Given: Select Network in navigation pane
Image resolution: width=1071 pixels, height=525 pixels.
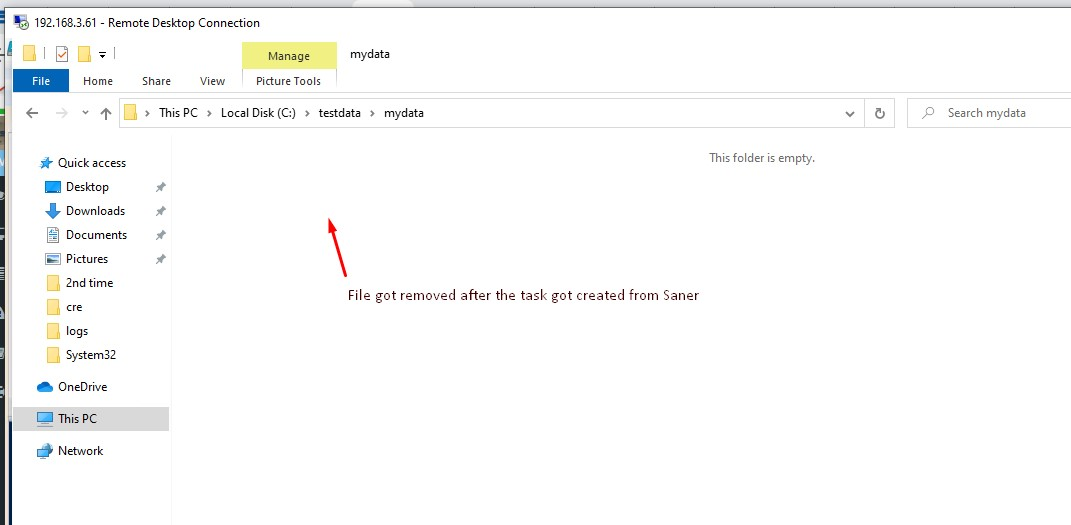Looking at the screenshot, I should (80, 451).
